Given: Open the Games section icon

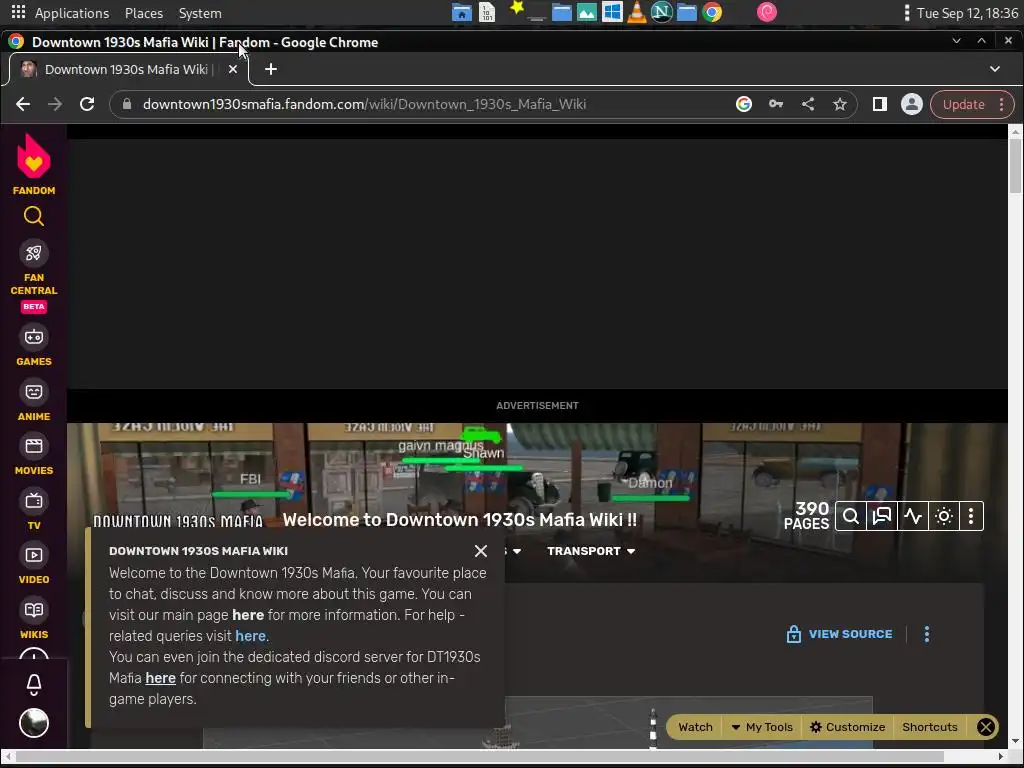Looking at the screenshot, I should (34, 337).
